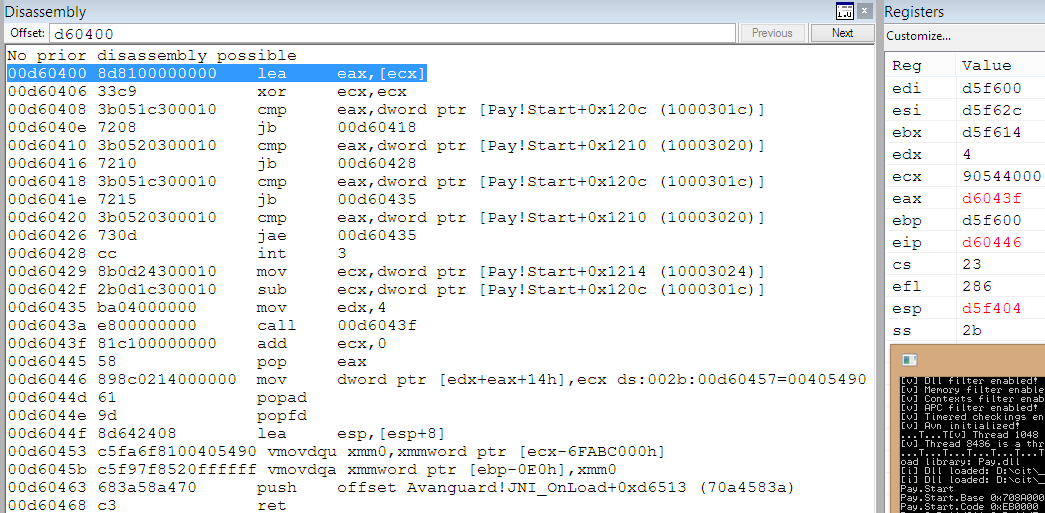Open the Customize... registers option

coord(918,36)
